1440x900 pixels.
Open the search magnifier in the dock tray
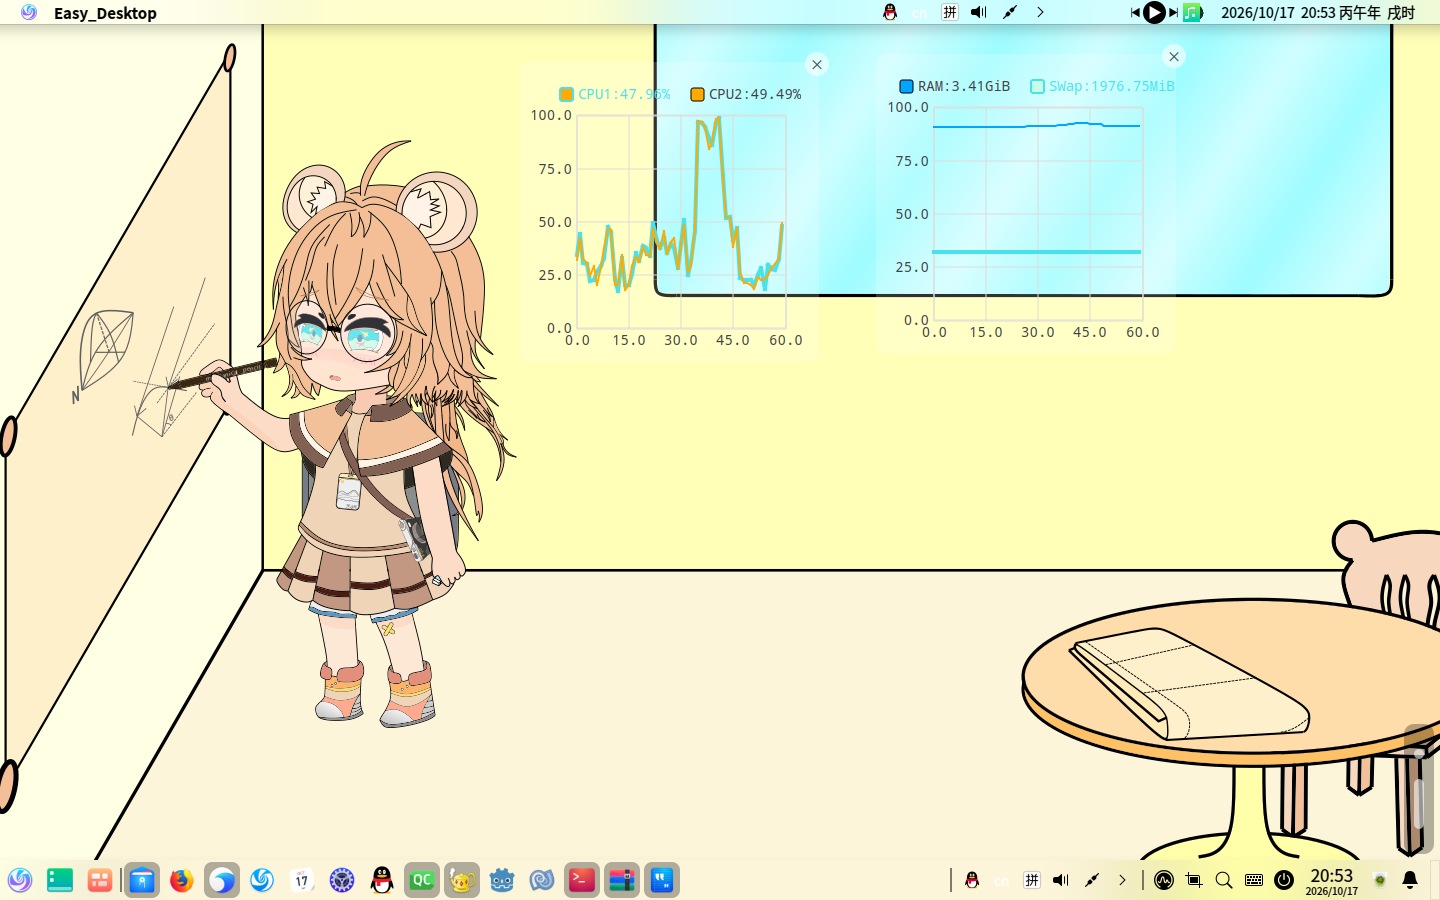tap(1224, 880)
